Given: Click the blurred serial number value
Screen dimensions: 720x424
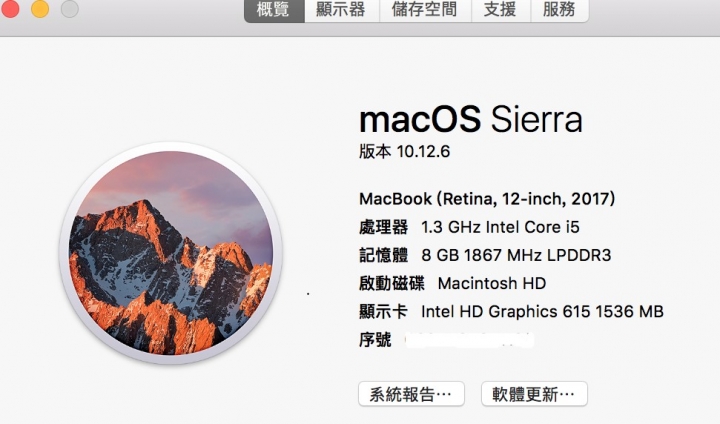Looking at the screenshot, I should click(x=469, y=340).
